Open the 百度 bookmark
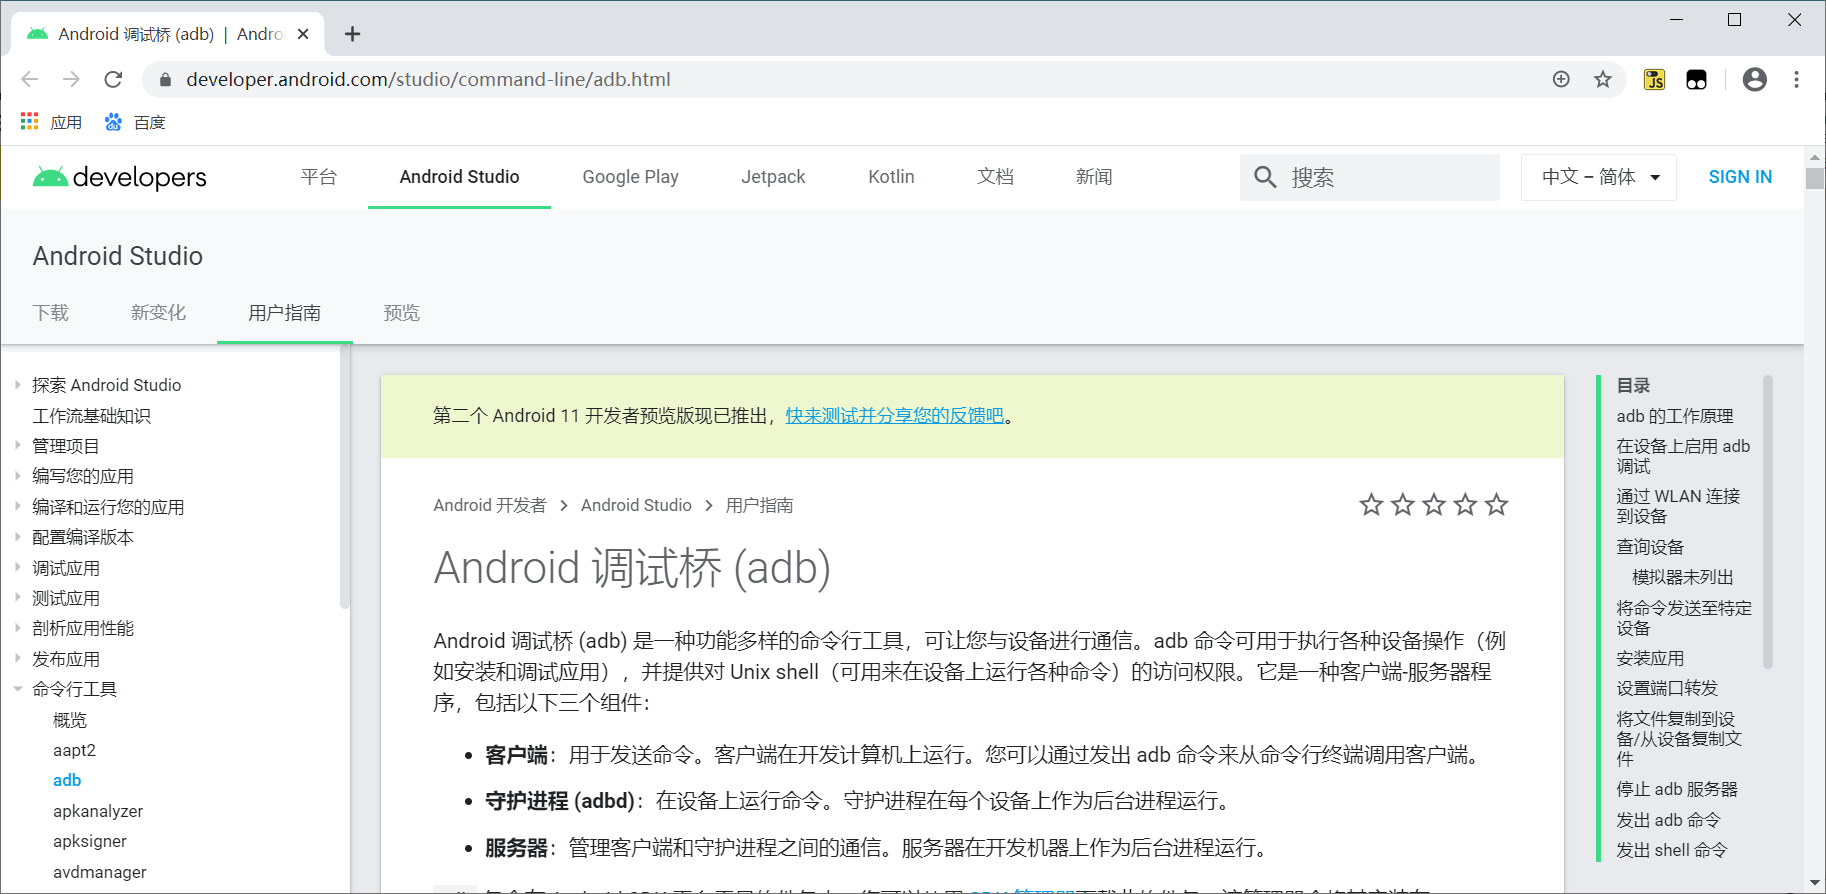This screenshot has width=1826, height=894. 135,122
